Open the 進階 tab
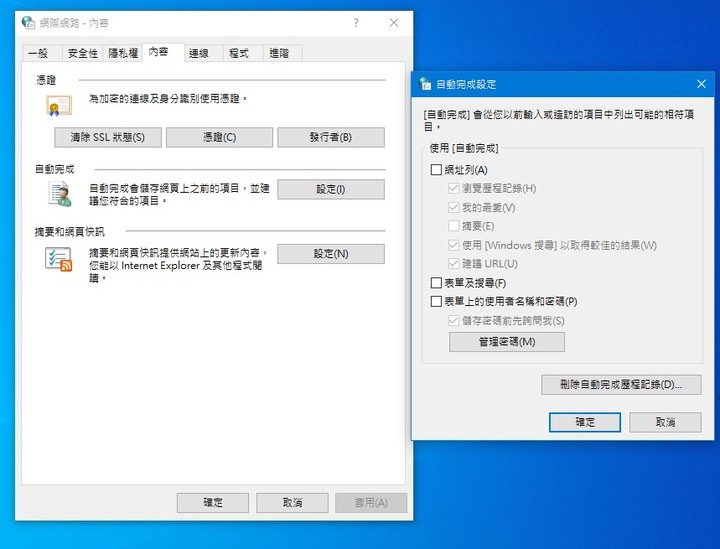The height and width of the screenshot is (549, 720). click(x=283, y=53)
